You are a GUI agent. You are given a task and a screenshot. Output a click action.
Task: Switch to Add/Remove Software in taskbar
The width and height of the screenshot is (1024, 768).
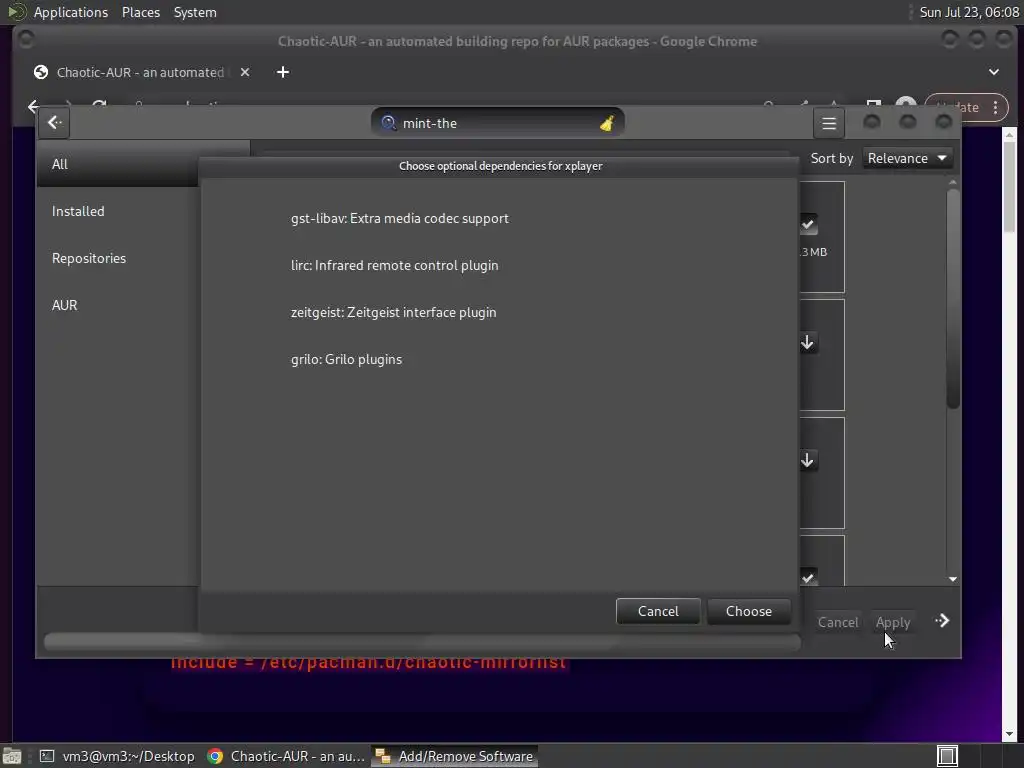[x=455, y=756]
